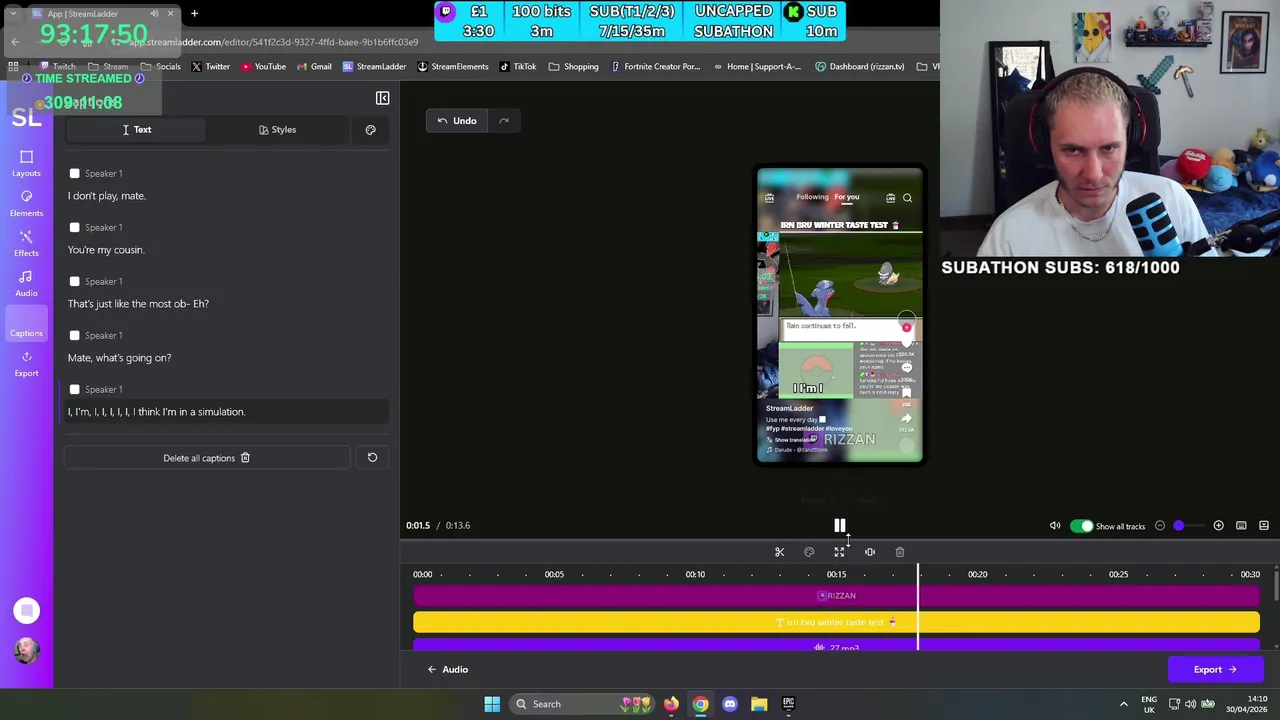
Task: Open File Explorer from the taskbar
Action: click(759, 704)
